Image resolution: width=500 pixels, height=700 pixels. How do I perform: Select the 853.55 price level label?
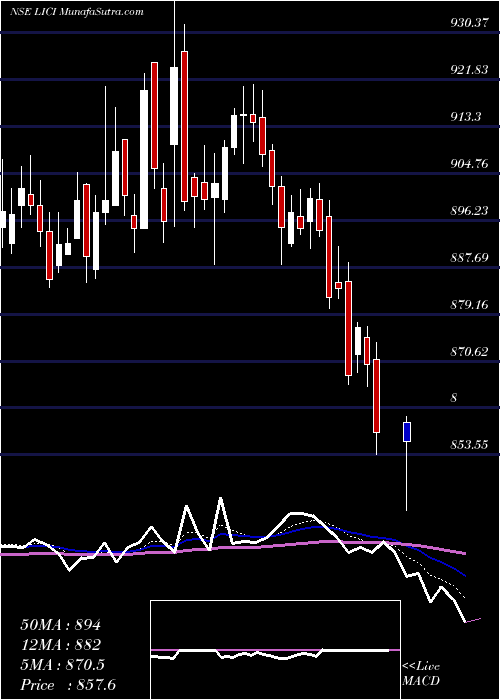pyautogui.click(x=468, y=445)
